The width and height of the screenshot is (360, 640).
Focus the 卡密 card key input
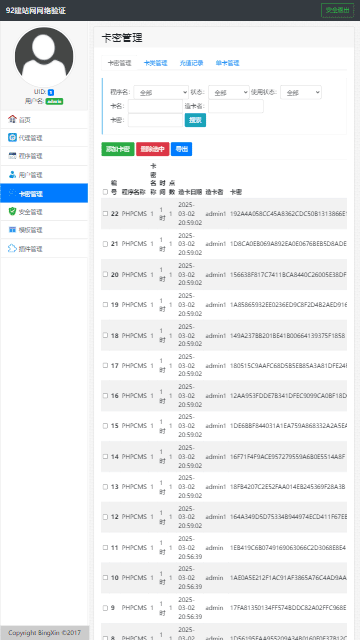point(156,120)
